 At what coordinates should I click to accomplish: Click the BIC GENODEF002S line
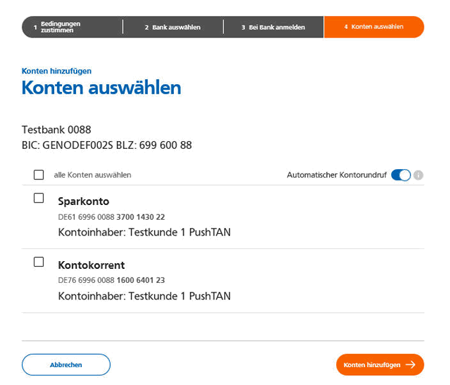coord(107,145)
